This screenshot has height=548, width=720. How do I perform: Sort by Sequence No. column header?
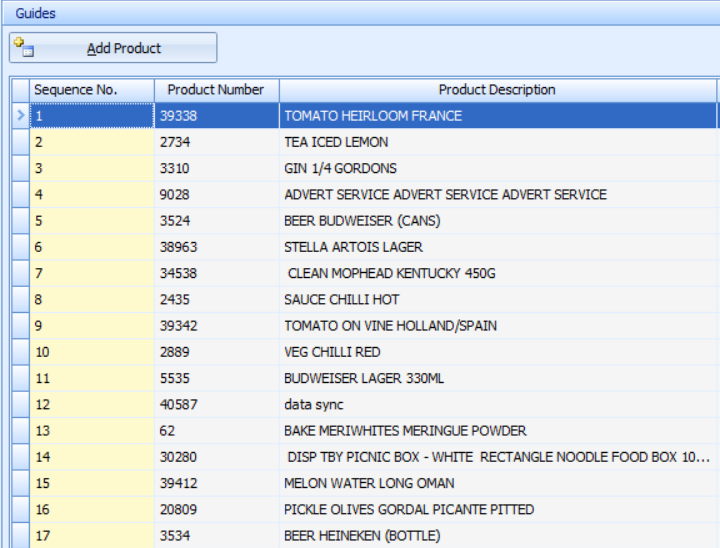[91, 90]
